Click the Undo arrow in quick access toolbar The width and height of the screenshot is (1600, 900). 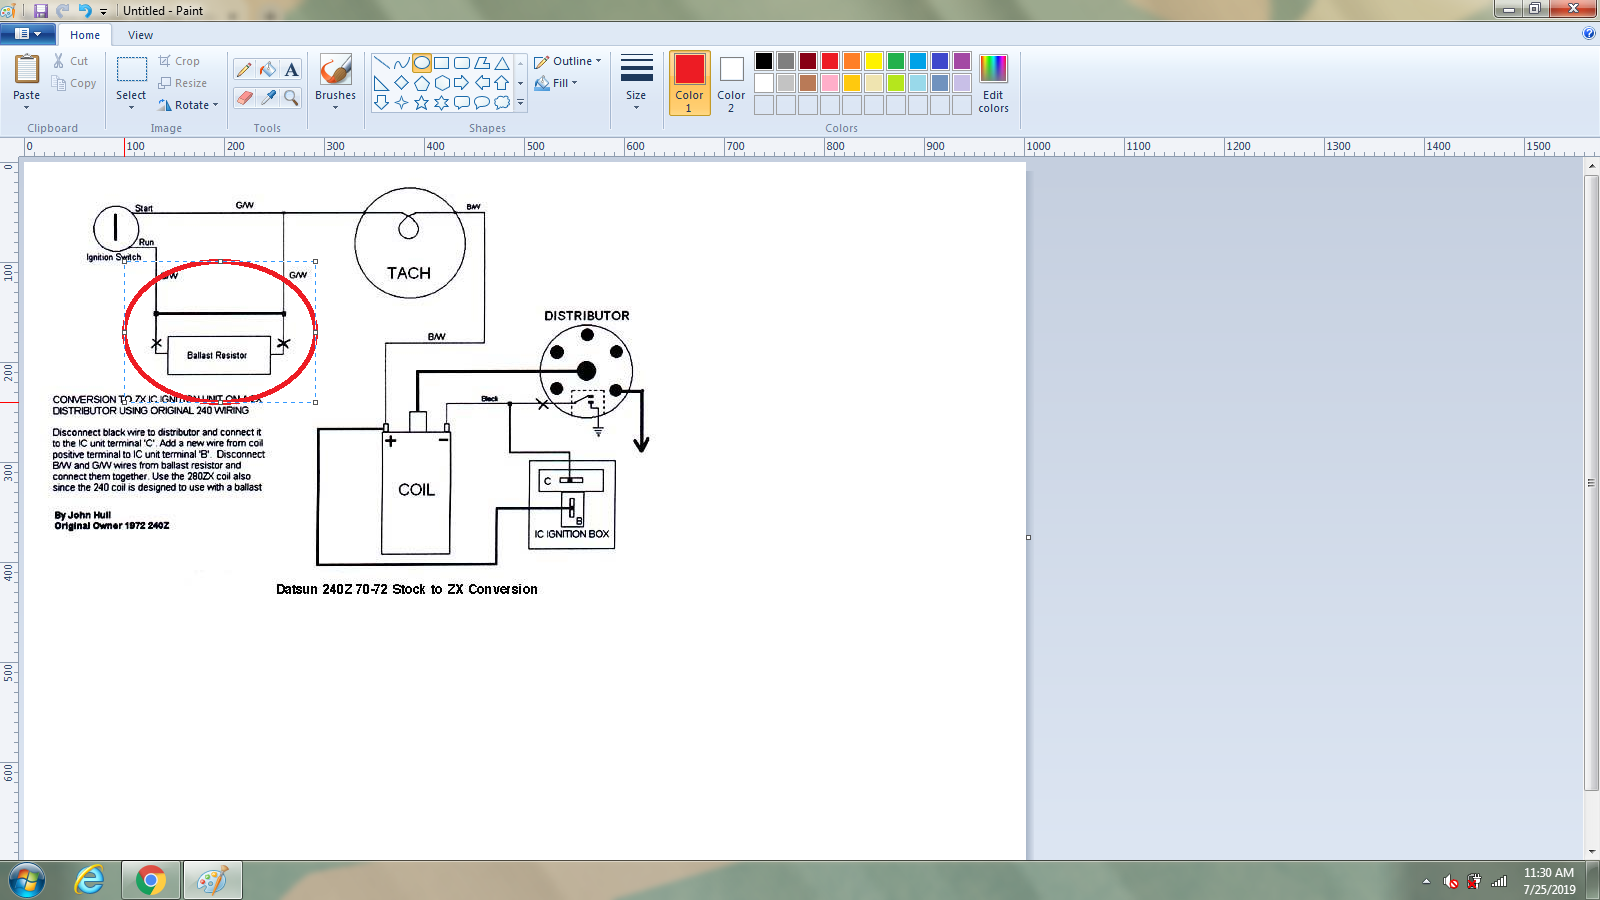84,10
